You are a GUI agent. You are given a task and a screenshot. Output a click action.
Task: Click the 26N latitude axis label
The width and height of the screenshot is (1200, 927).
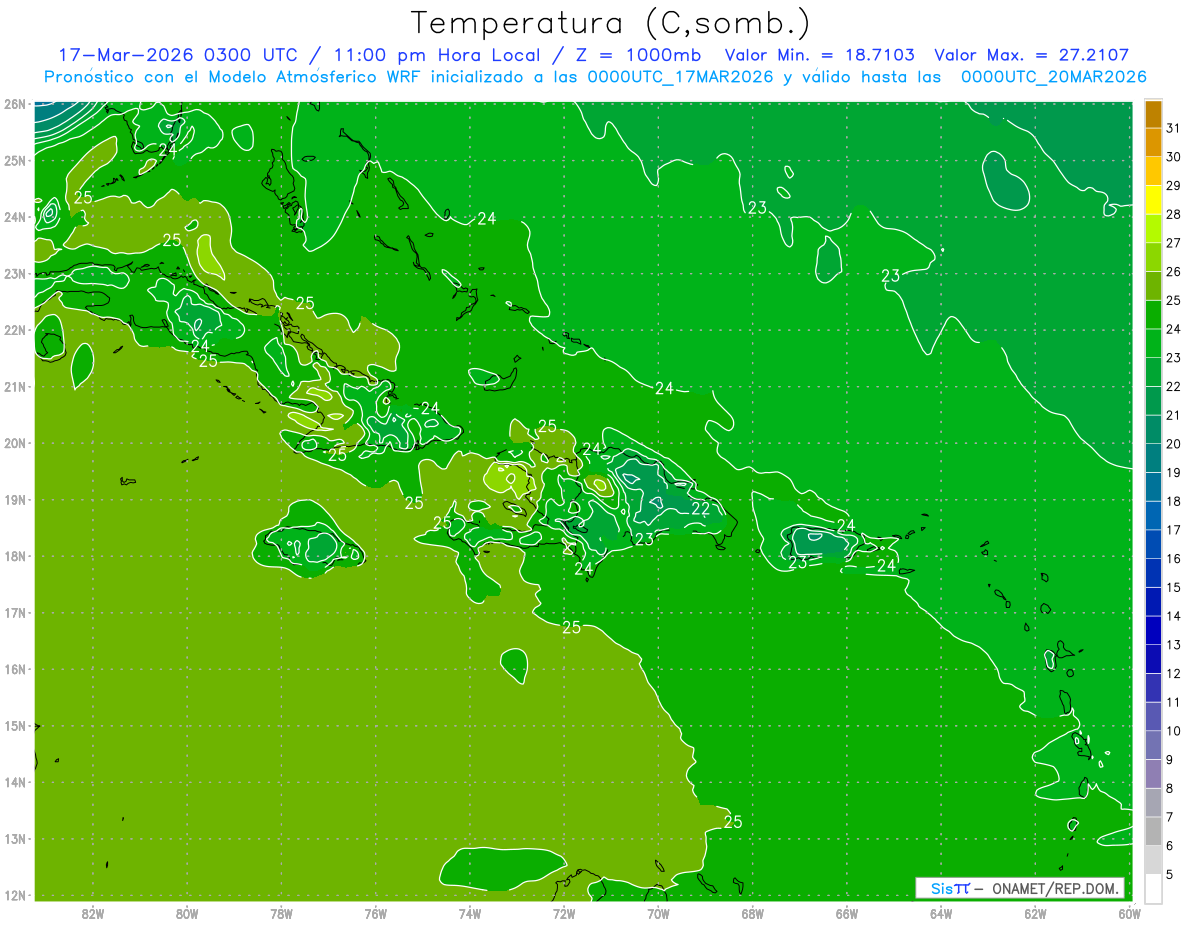14,104
